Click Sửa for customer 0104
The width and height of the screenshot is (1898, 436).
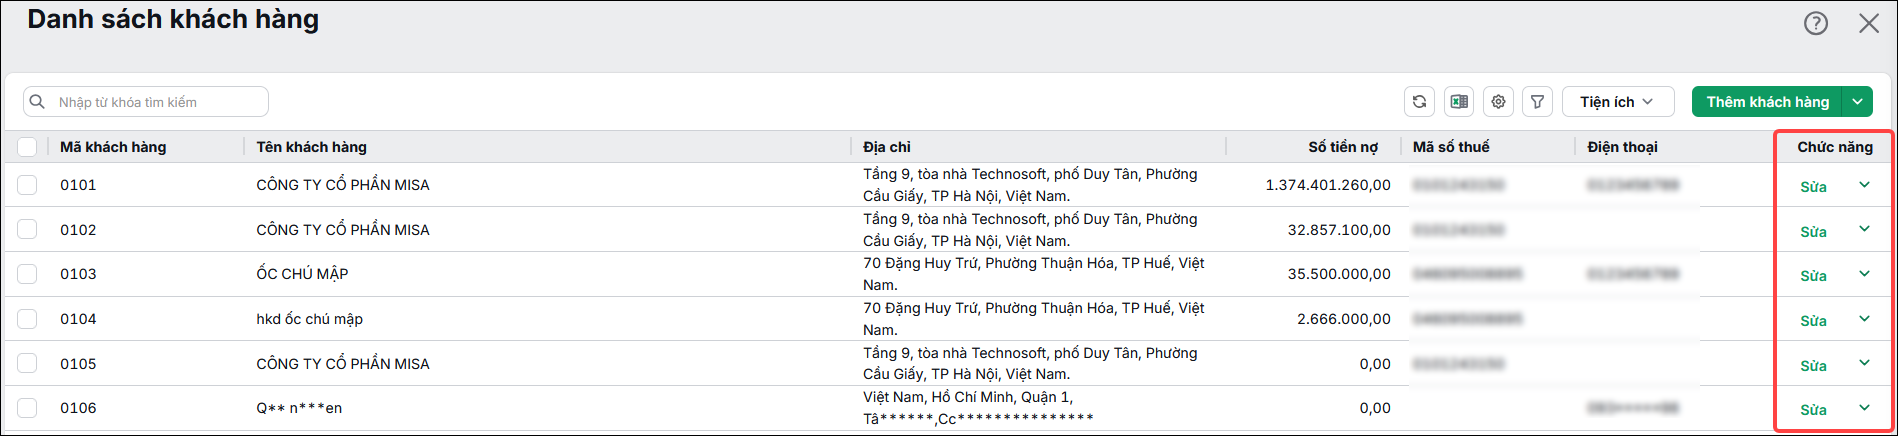(1813, 321)
